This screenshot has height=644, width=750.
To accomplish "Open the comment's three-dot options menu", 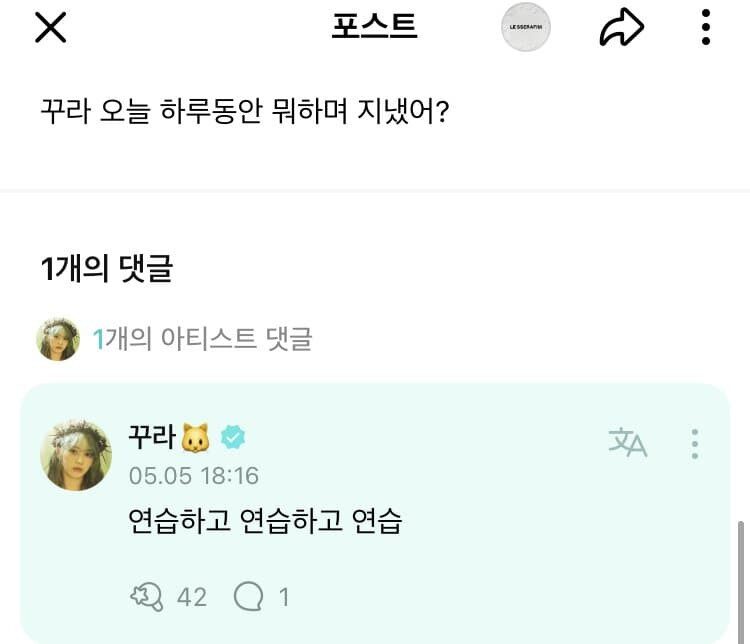I will [694, 443].
